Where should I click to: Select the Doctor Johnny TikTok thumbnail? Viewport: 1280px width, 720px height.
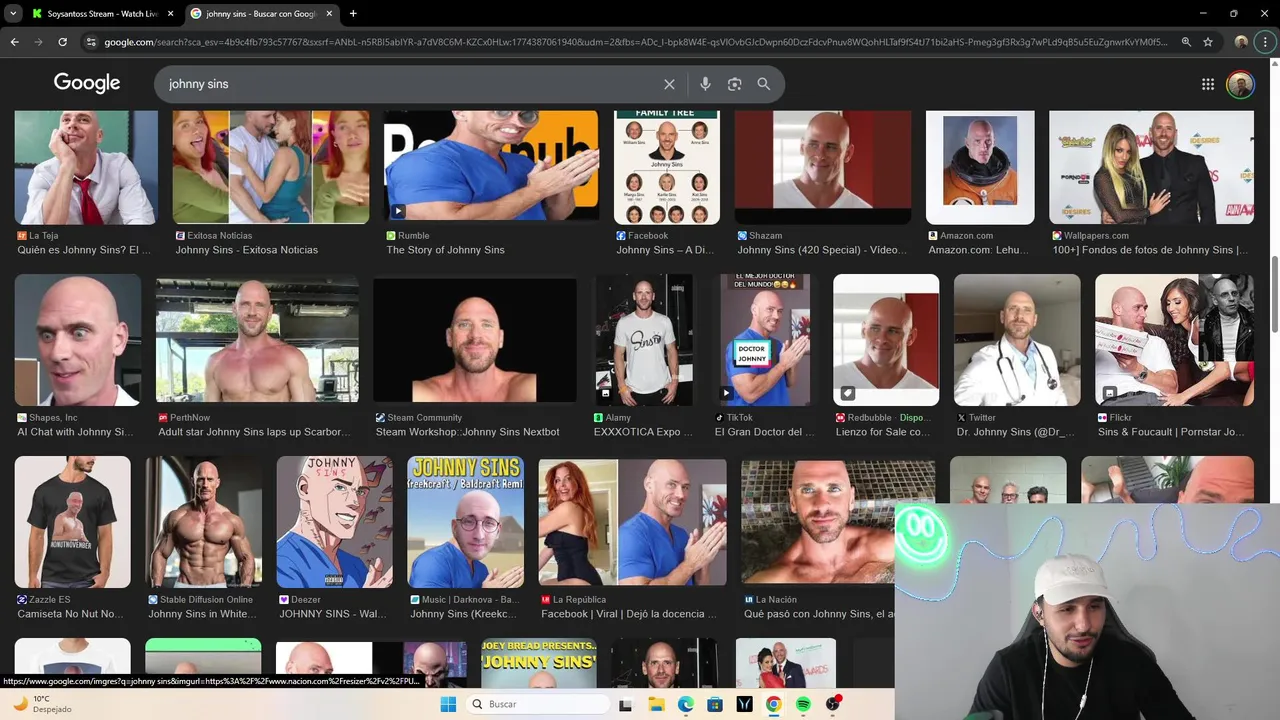(x=765, y=340)
